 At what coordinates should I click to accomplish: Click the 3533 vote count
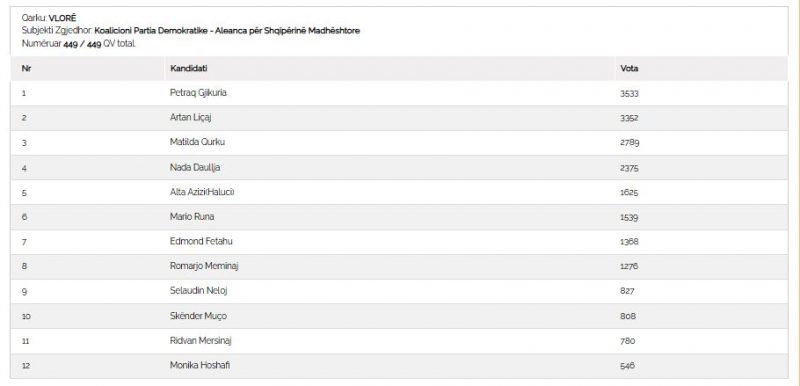[x=629, y=94]
